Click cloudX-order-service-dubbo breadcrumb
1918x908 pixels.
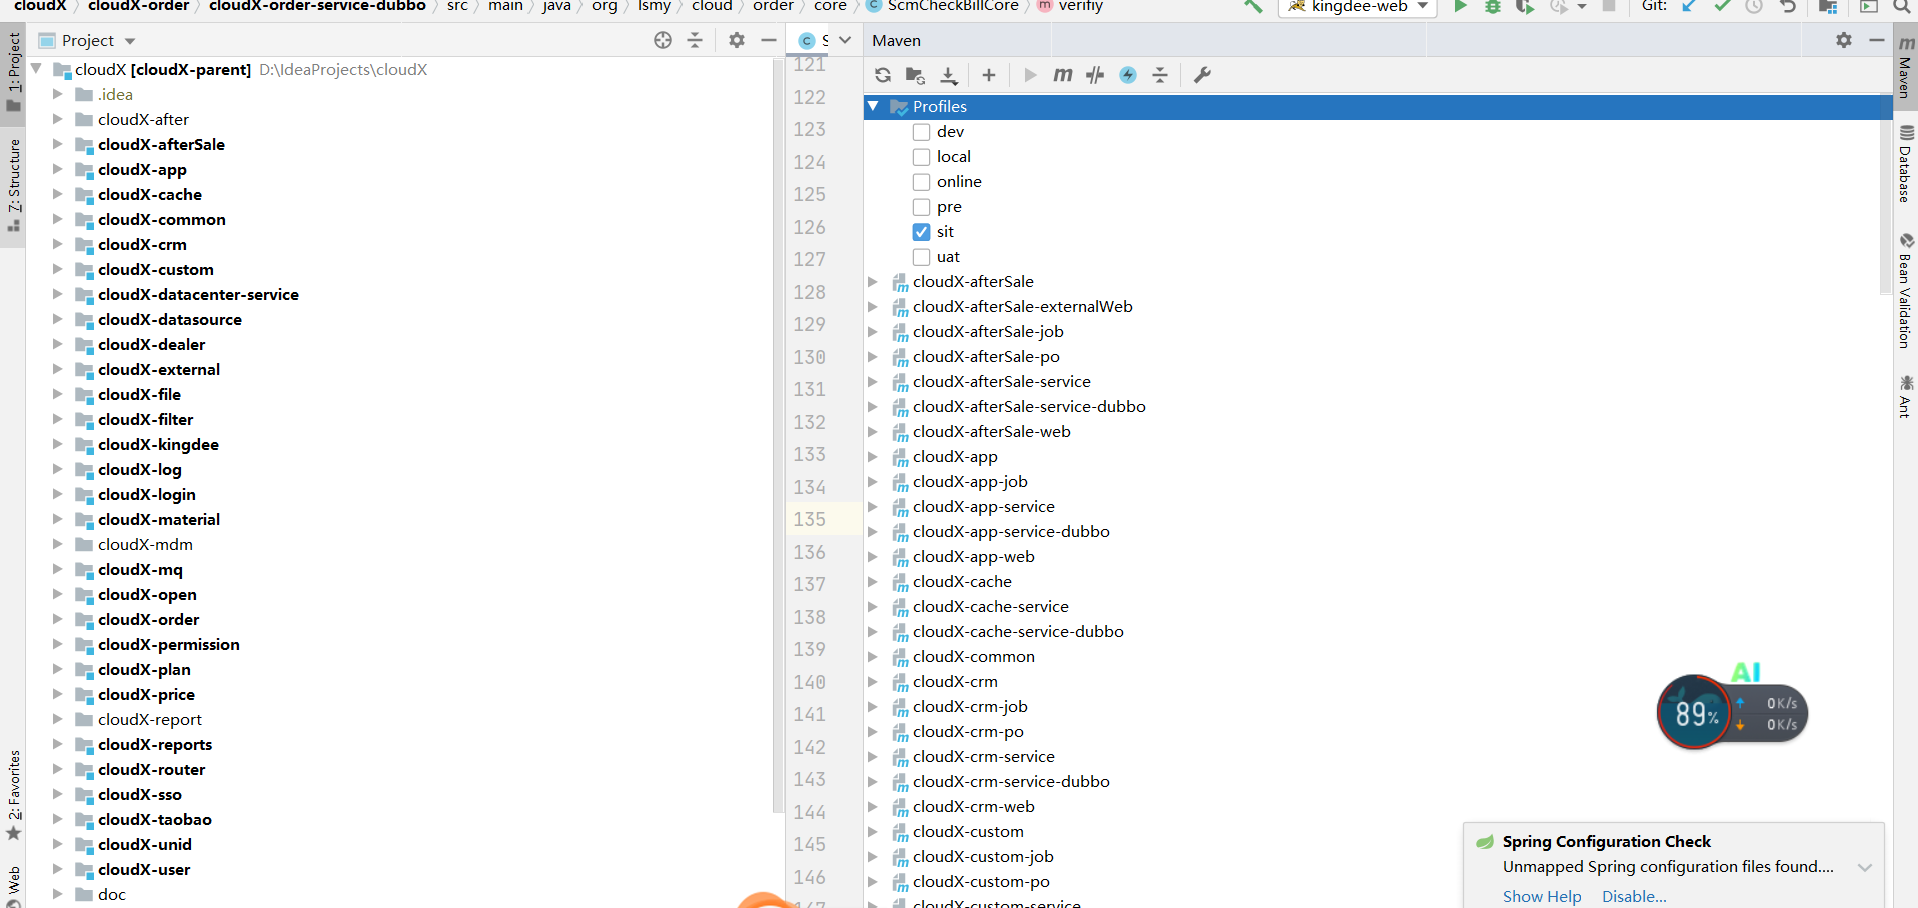pyautogui.click(x=317, y=6)
